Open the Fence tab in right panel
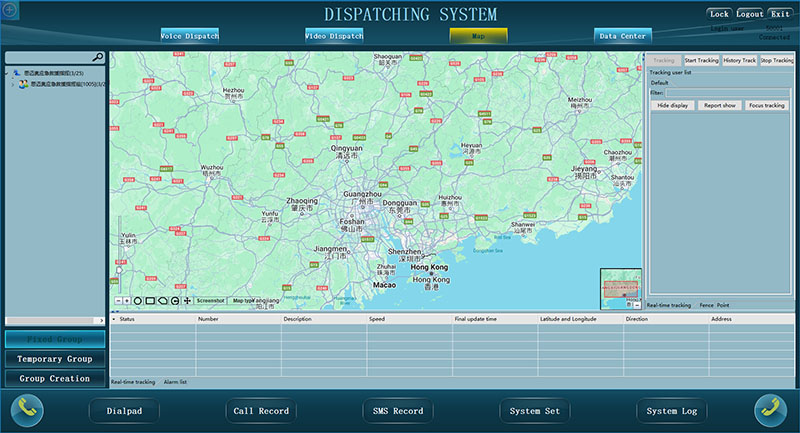This screenshot has height=433, width=800. (x=707, y=305)
